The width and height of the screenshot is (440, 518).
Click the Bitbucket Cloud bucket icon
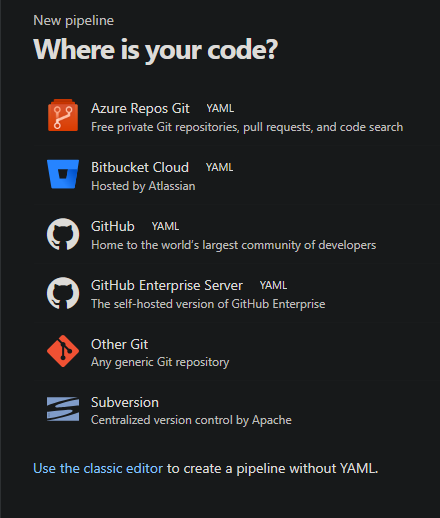[63, 174]
